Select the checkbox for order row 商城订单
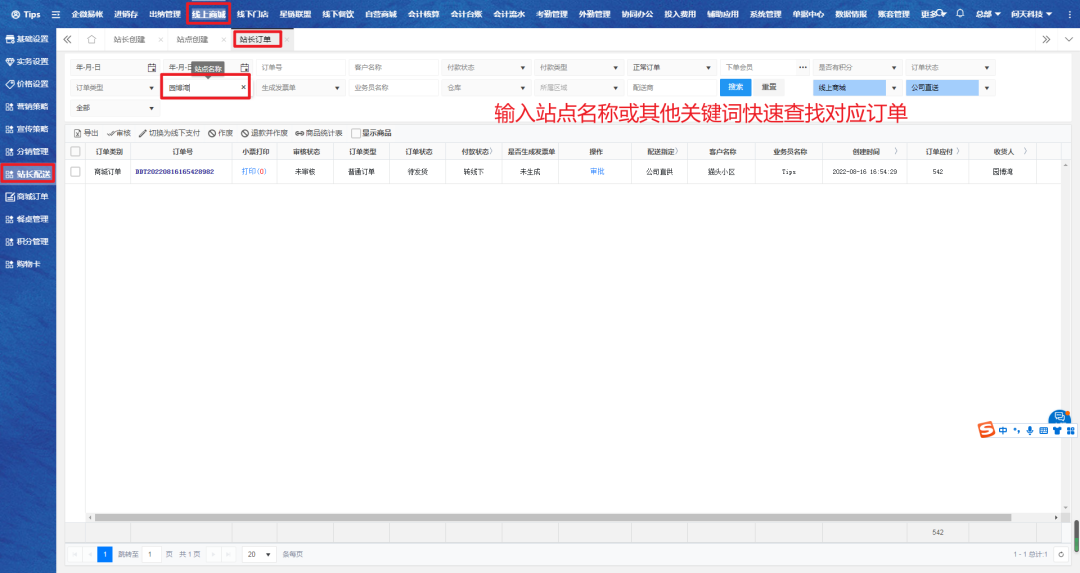 (x=75, y=172)
